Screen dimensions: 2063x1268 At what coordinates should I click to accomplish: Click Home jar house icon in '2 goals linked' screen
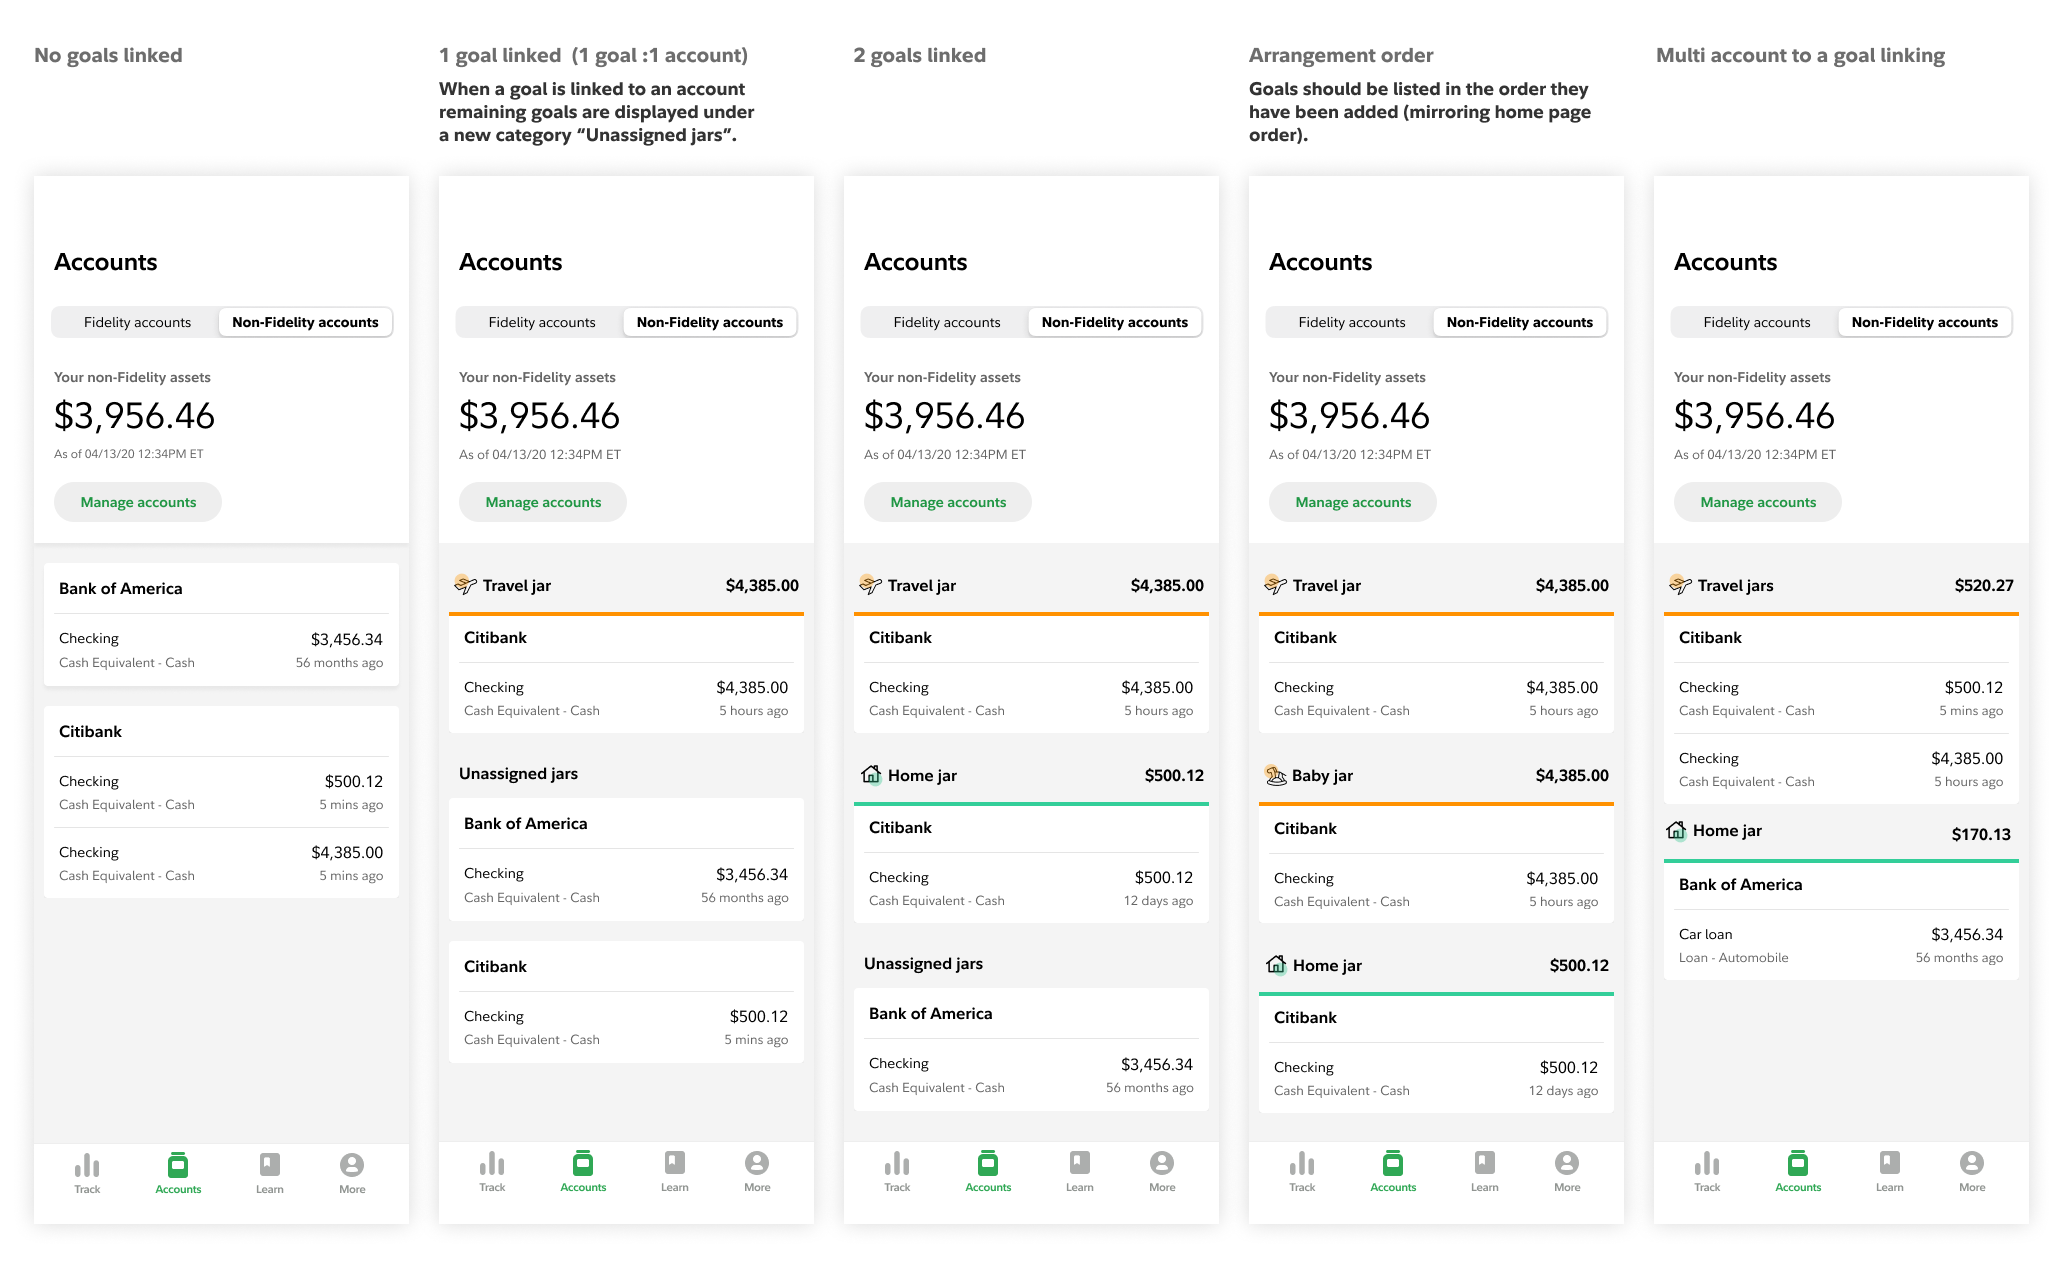point(871,775)
